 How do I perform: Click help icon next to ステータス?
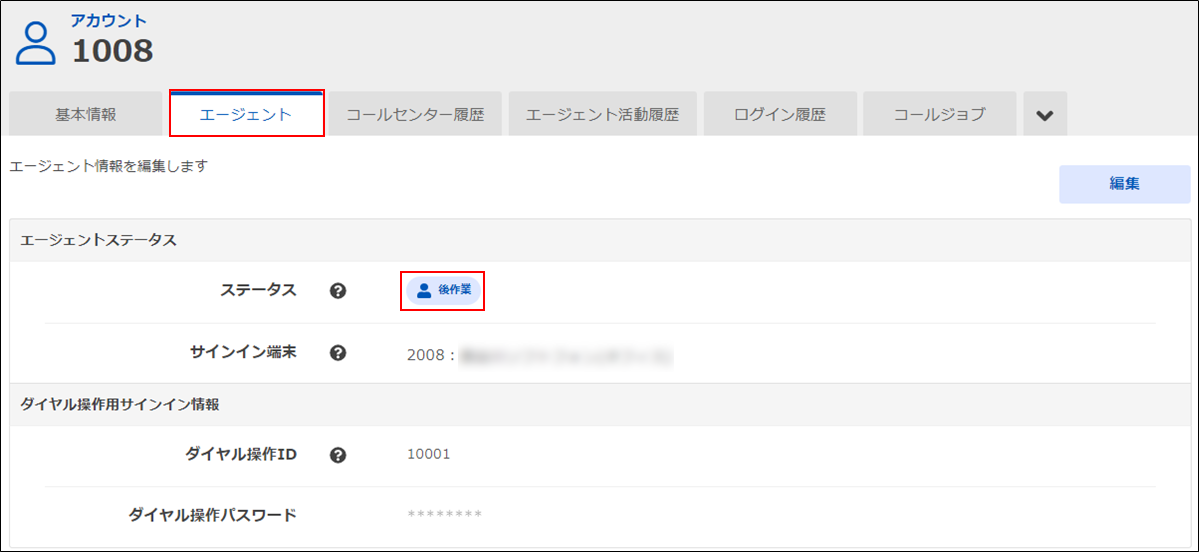(338, 291)
